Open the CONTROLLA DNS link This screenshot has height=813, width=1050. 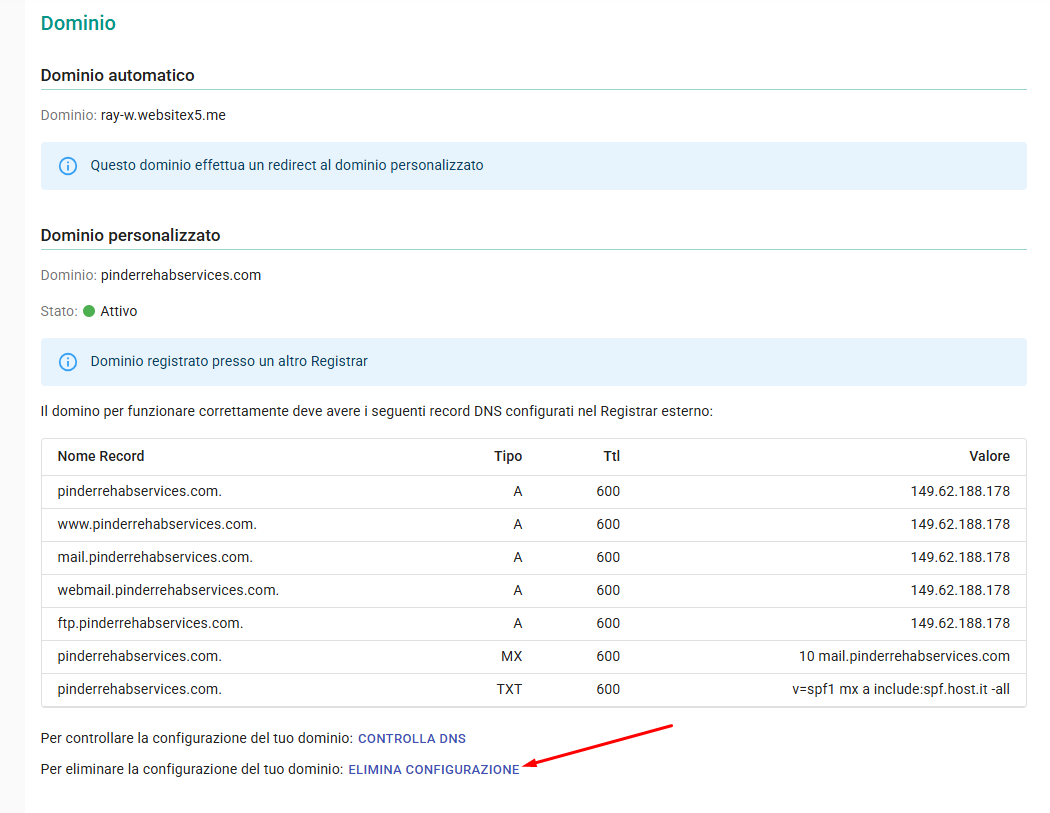pyautogui.click(x=412, y=739)
